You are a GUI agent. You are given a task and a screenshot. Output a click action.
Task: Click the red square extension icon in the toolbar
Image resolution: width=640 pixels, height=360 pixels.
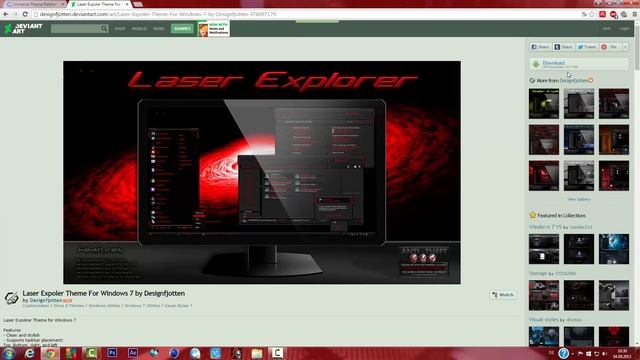pyautogui.click(x=602, y=14)
